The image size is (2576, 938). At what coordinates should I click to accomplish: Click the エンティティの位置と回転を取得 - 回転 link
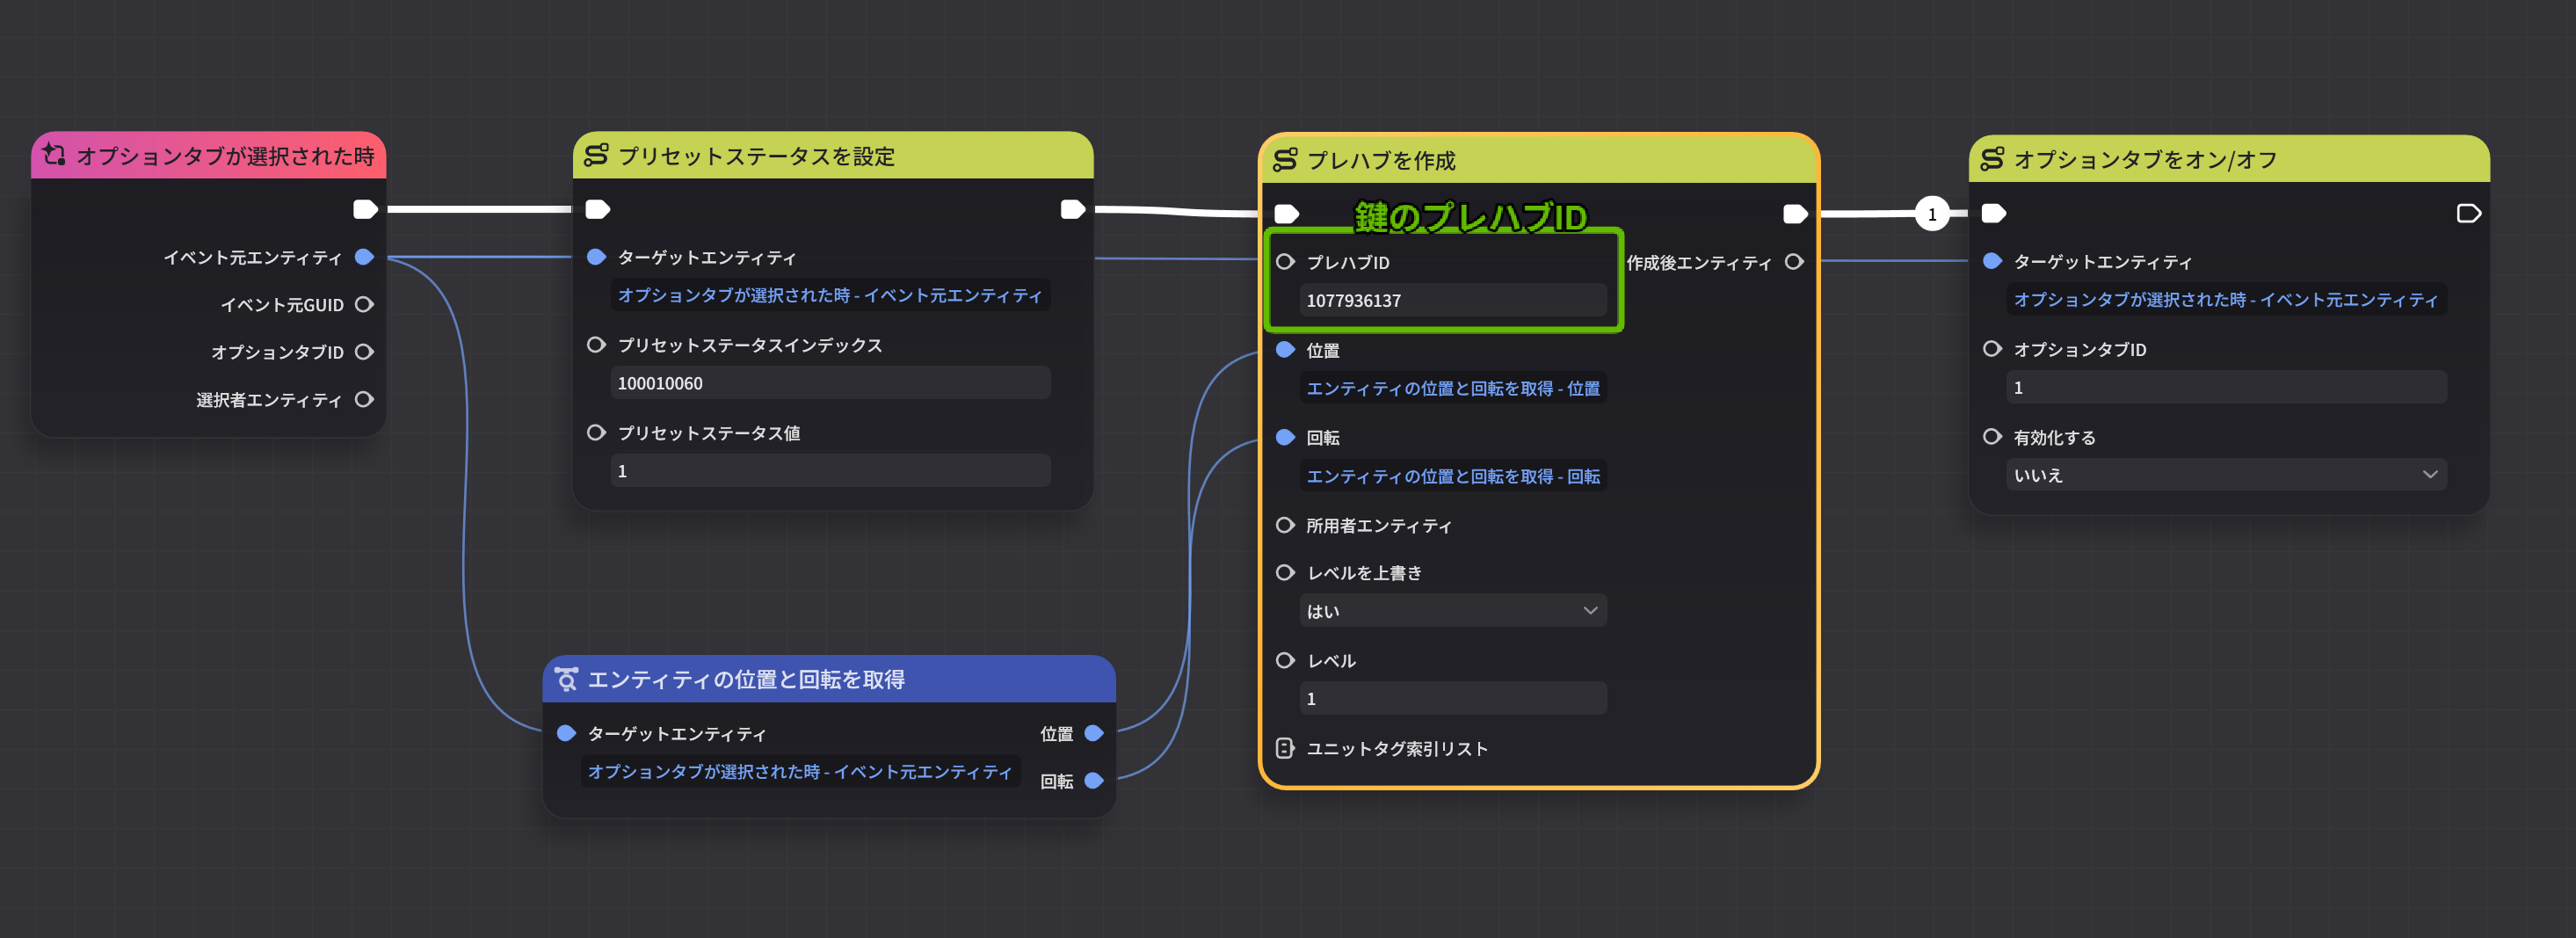1454,476
